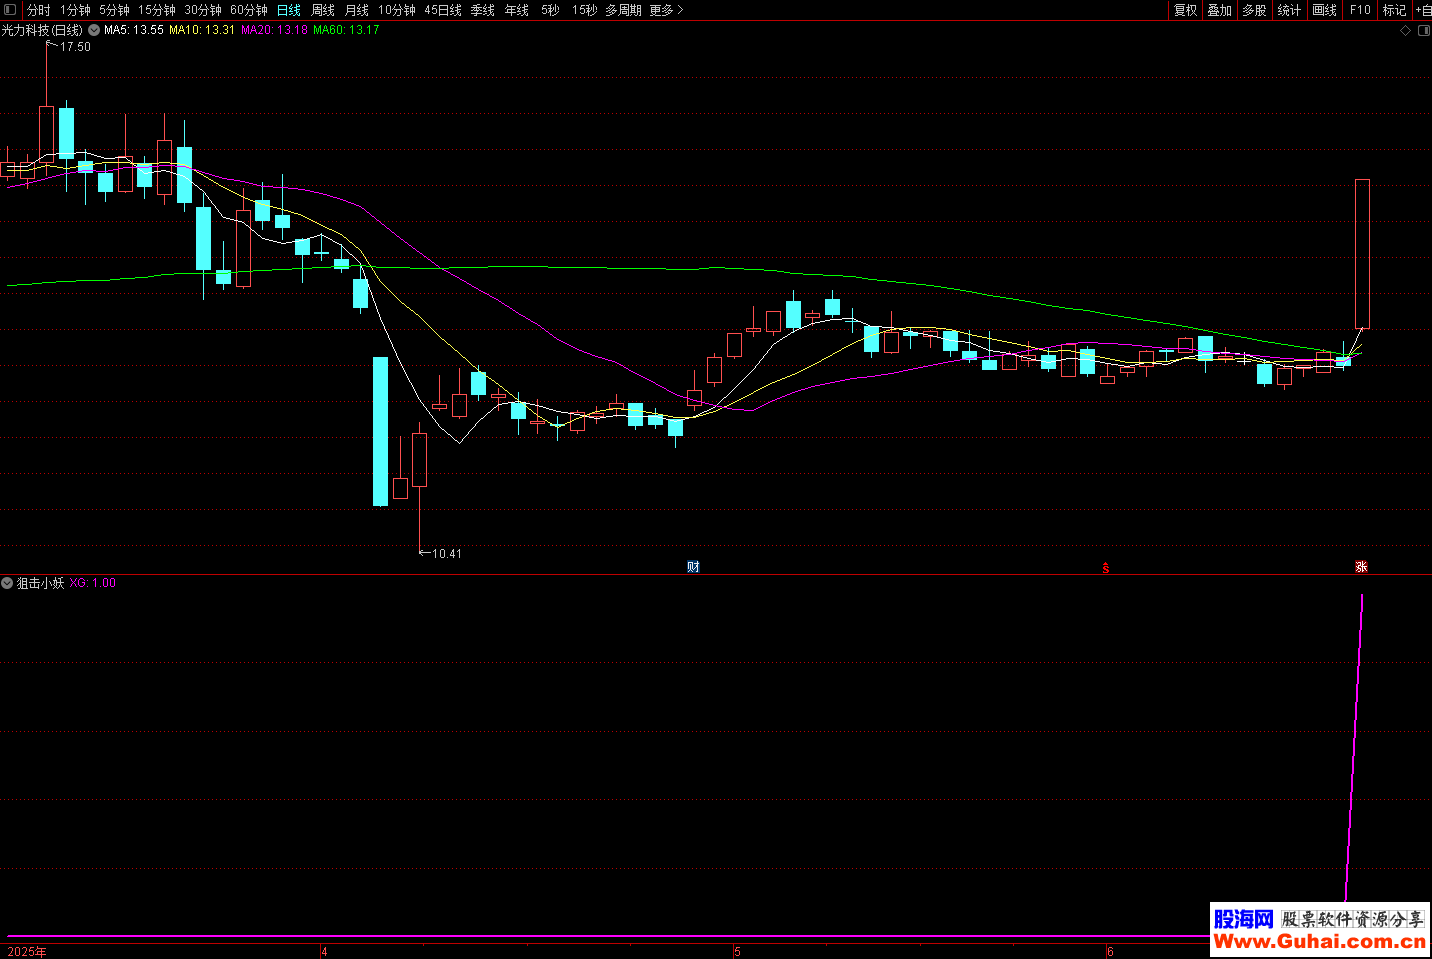Image resolution: width=1432 pixels, height=959 pixels.
Task: Click the MA20: 13.18 indicator label
Action: click(275, 30)
